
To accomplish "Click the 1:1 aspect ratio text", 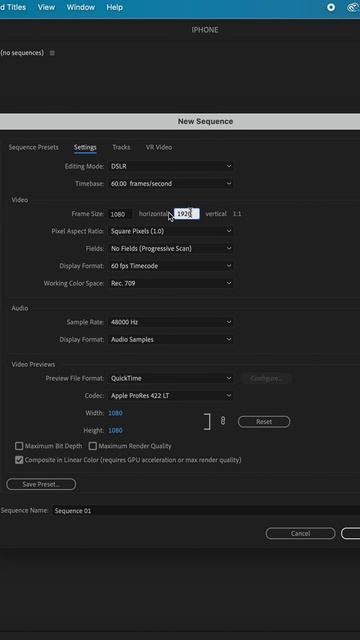I will (237, 214).
